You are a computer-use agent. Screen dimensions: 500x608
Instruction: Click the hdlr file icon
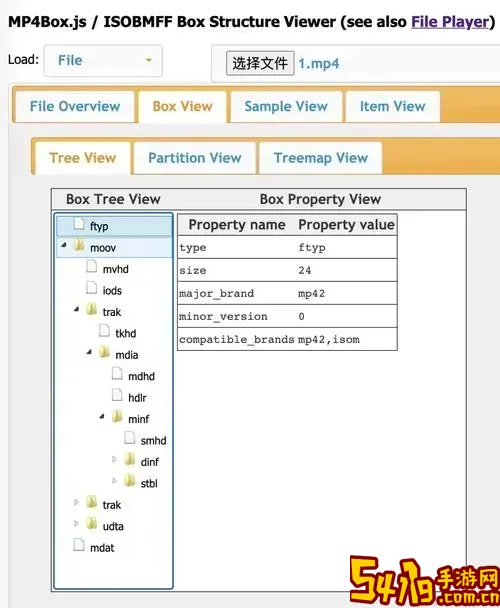117,396
